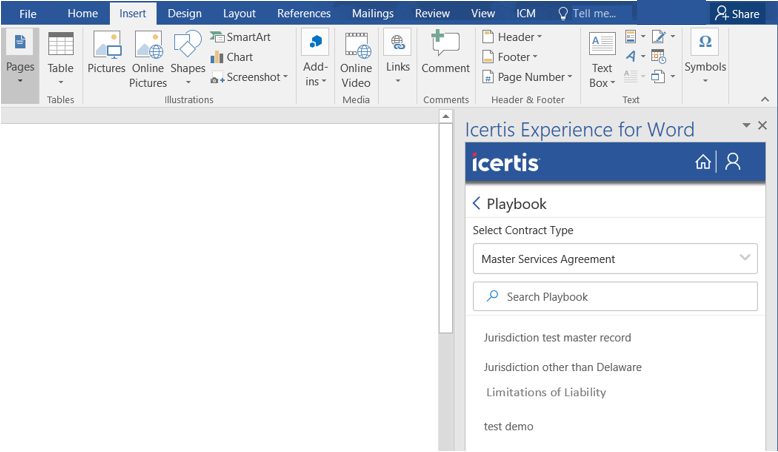
Task: Insert a SmartArt graphic
Action: click(x=240, y=37)
